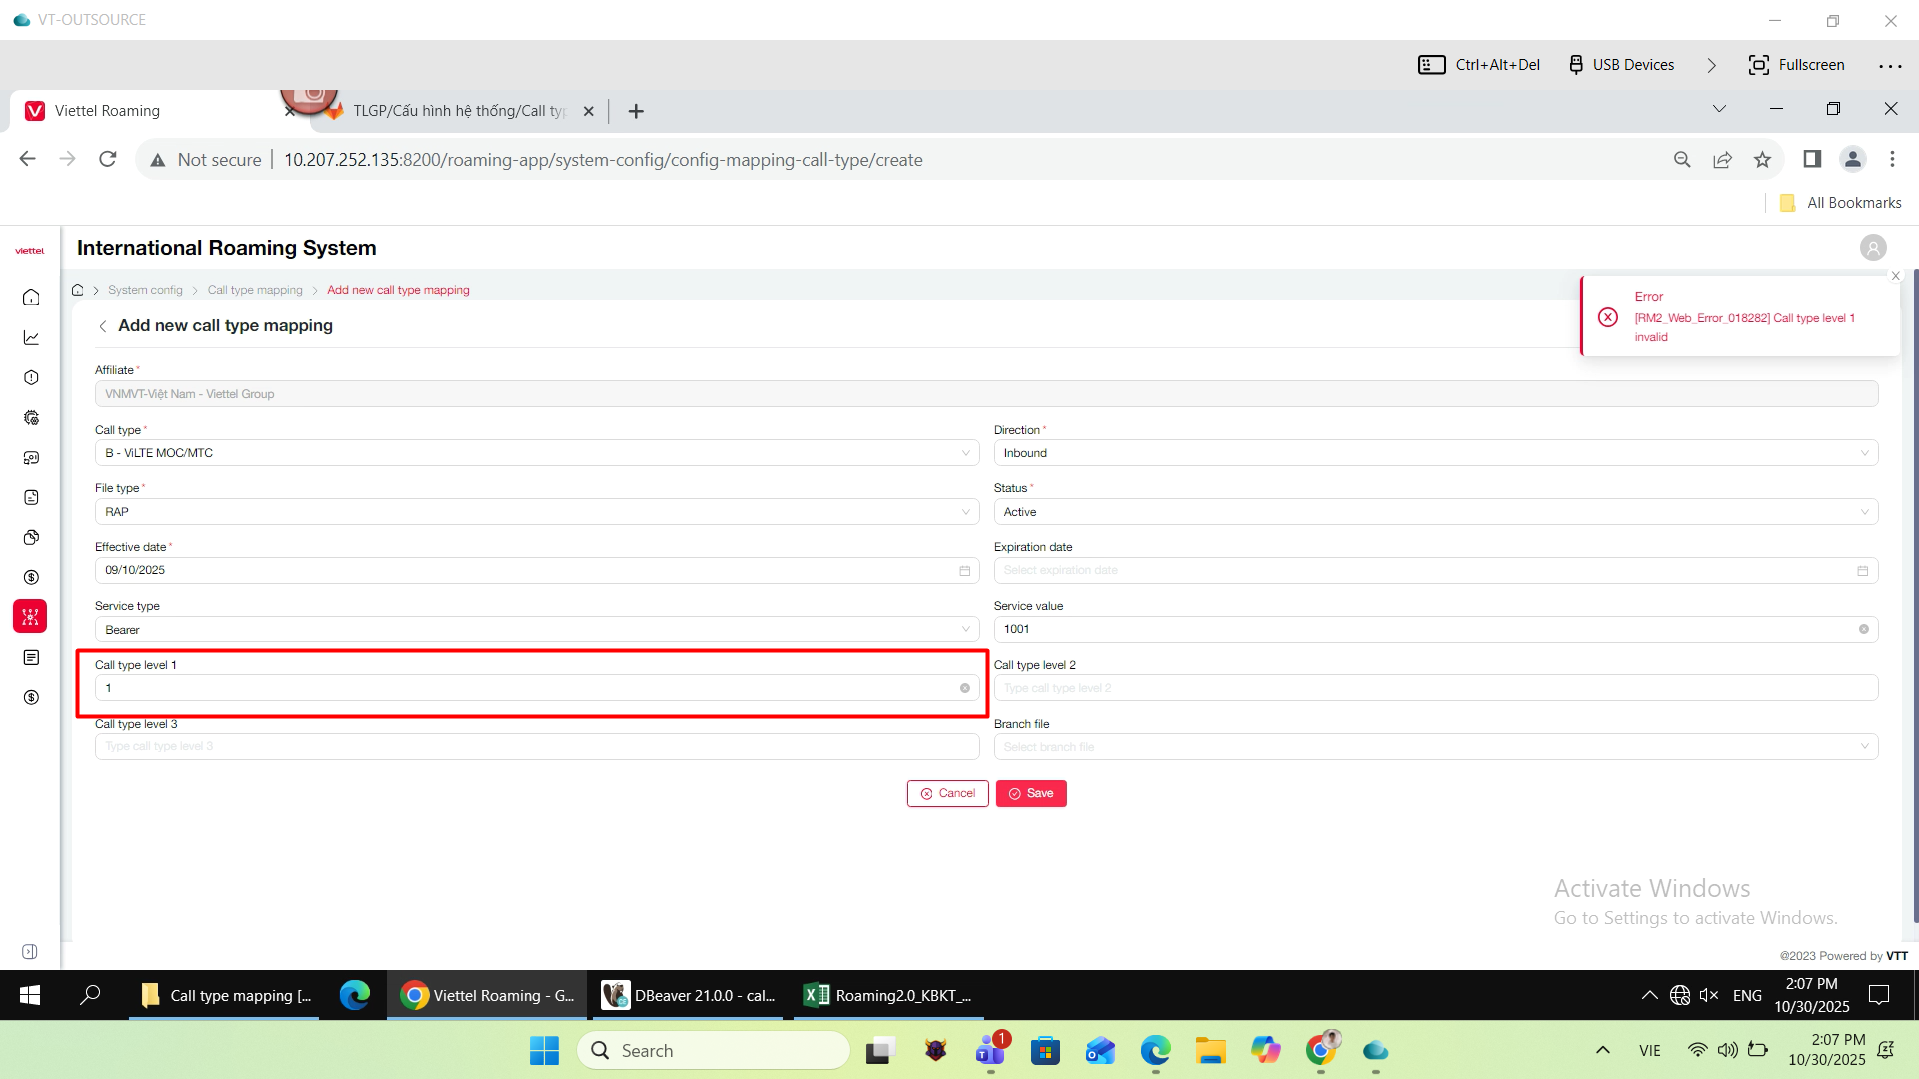The image size is (1919, 1079).
Task: Expand the Status dropdown showing Active
Action: 1435,512
